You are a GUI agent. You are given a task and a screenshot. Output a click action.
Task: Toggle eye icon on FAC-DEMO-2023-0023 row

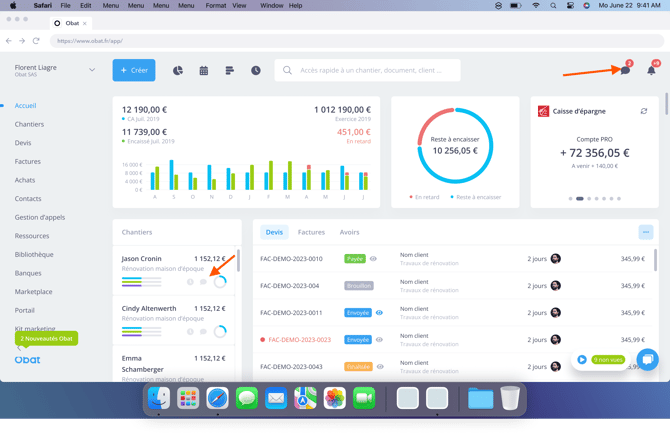pyautogui.click(x=380, y=340)
